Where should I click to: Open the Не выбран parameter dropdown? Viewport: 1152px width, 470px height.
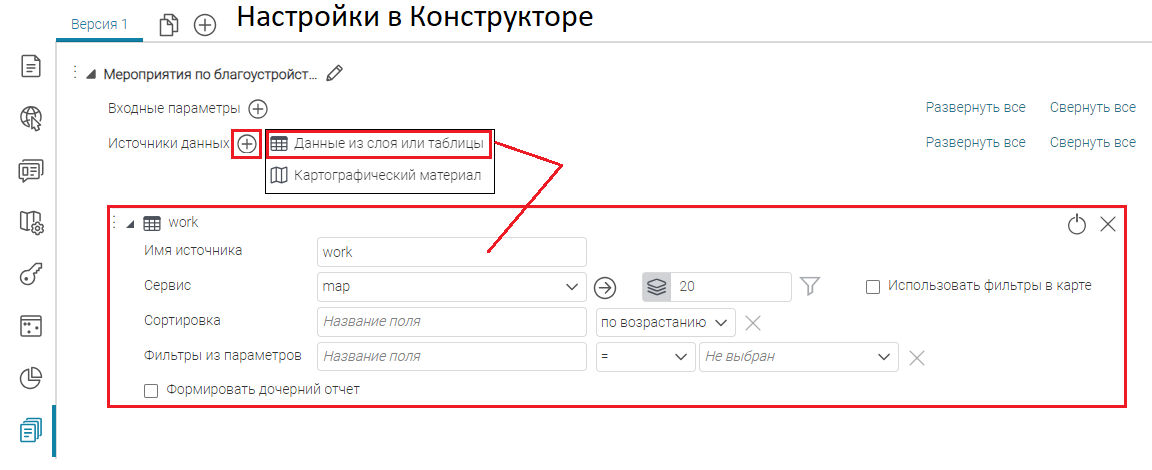[798, 356]
